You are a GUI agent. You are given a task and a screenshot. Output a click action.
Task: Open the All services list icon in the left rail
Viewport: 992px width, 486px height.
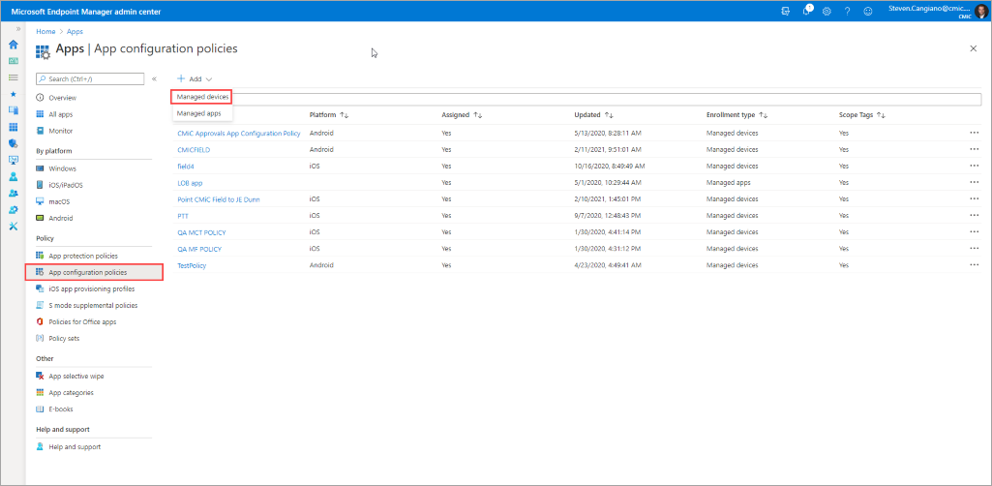[13, 77]
